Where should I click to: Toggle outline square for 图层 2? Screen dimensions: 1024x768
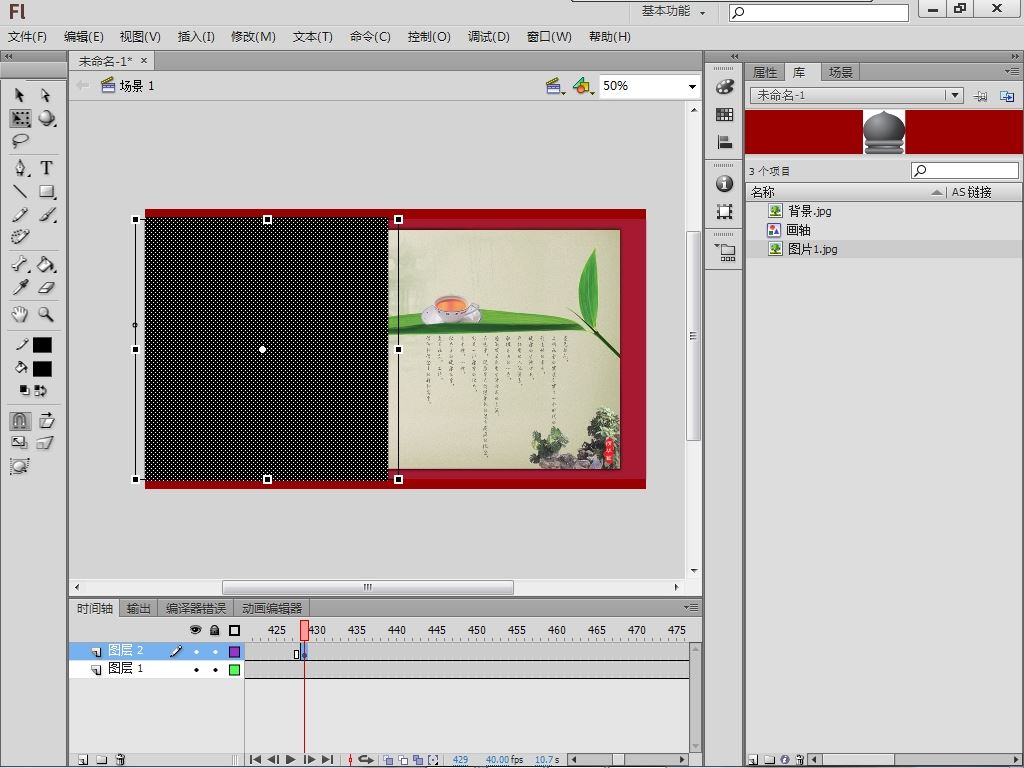tap(234, 651)
